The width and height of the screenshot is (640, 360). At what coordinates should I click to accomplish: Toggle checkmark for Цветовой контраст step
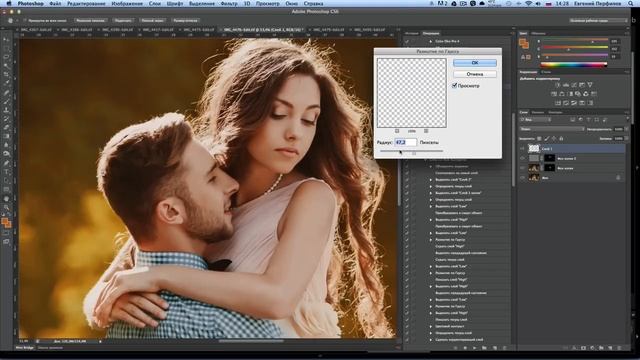(x=407, y=326)
